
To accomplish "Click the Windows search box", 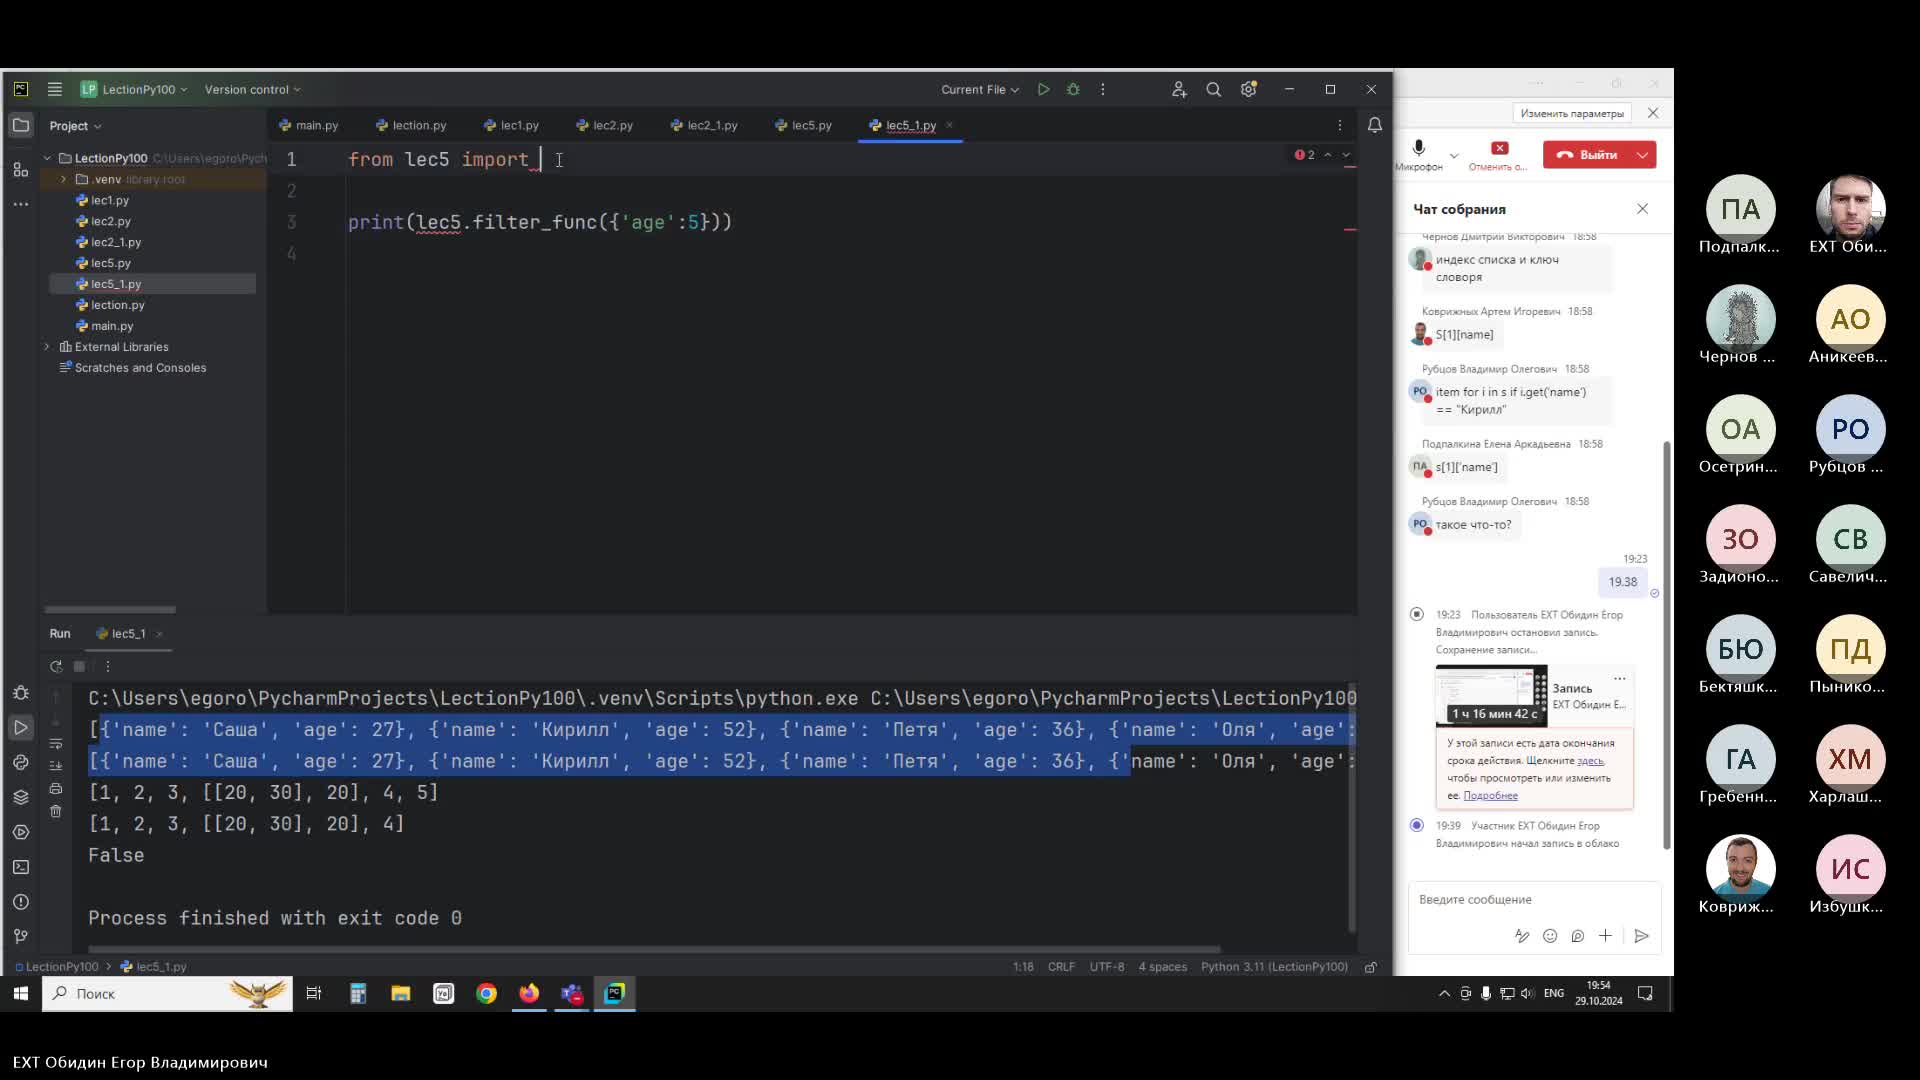I will coord(167,993).
